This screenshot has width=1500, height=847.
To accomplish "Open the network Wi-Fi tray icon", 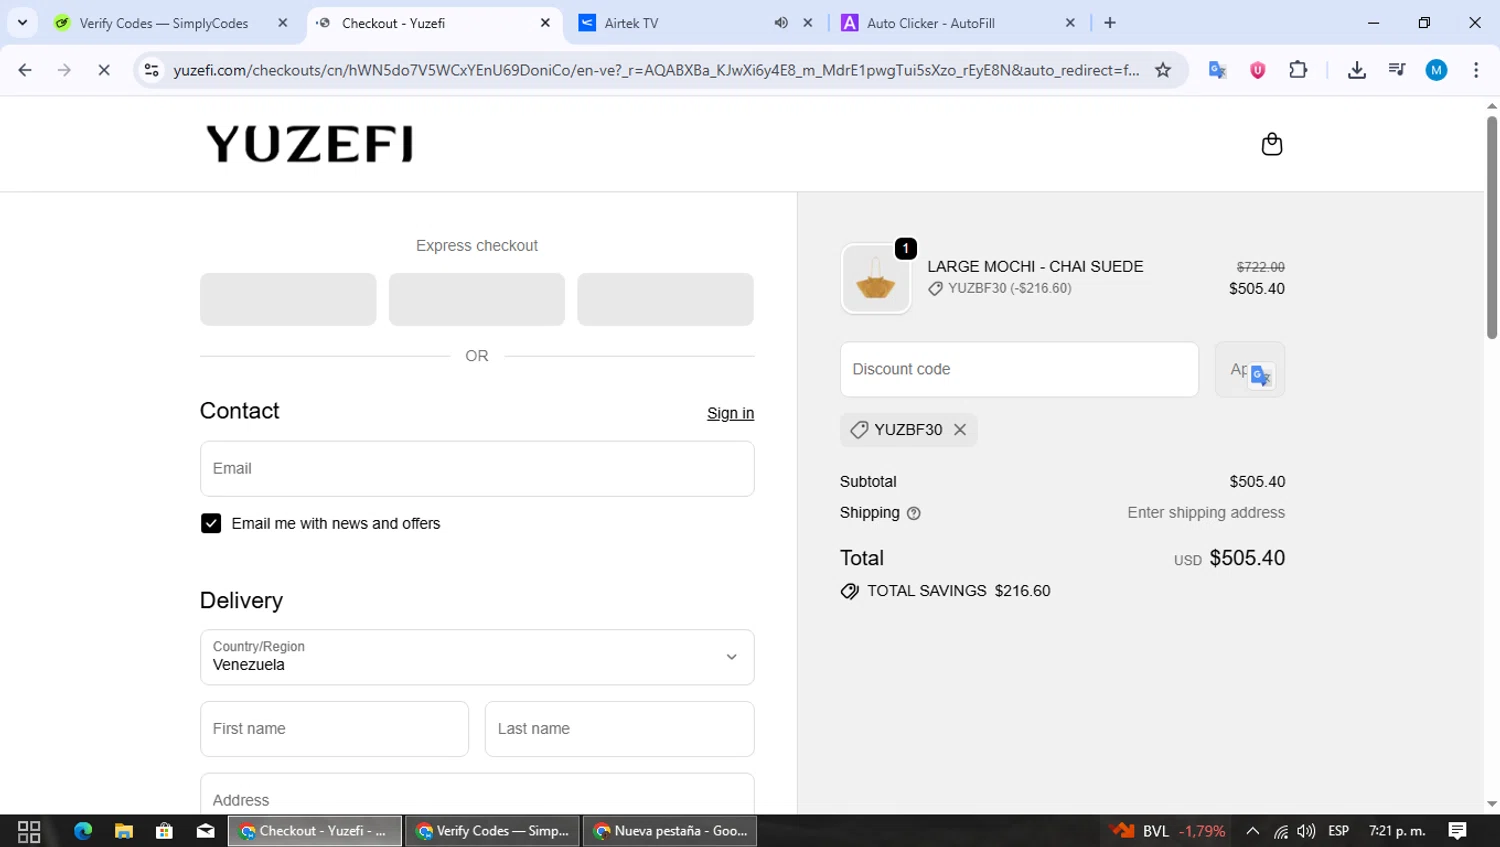I will click(x=1280, y=831).
